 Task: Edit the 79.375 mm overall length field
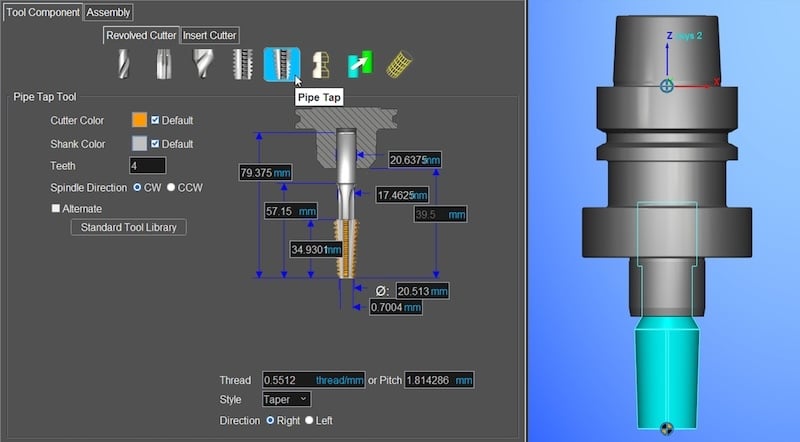coord(265,173)
